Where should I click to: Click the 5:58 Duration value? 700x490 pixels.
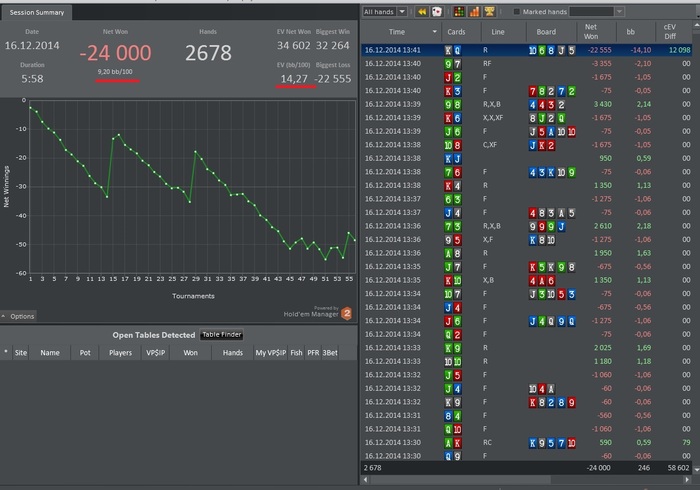tap(32, 79)
